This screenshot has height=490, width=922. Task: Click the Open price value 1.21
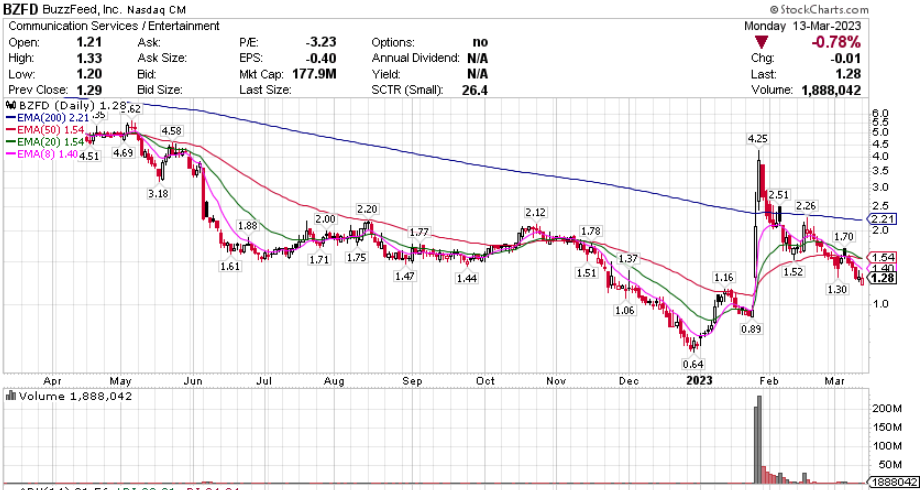click(89, 42)
